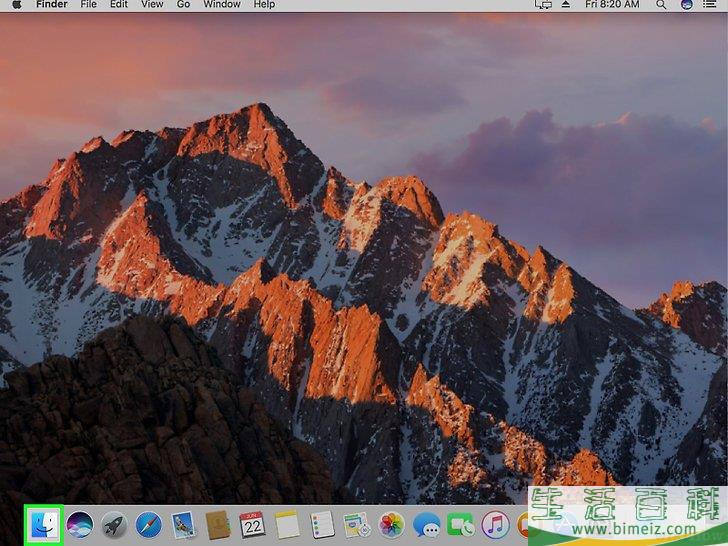Open Messages chat bubble in Dock
This screenshot has height=546, width=728.
[x=427, y=524]
